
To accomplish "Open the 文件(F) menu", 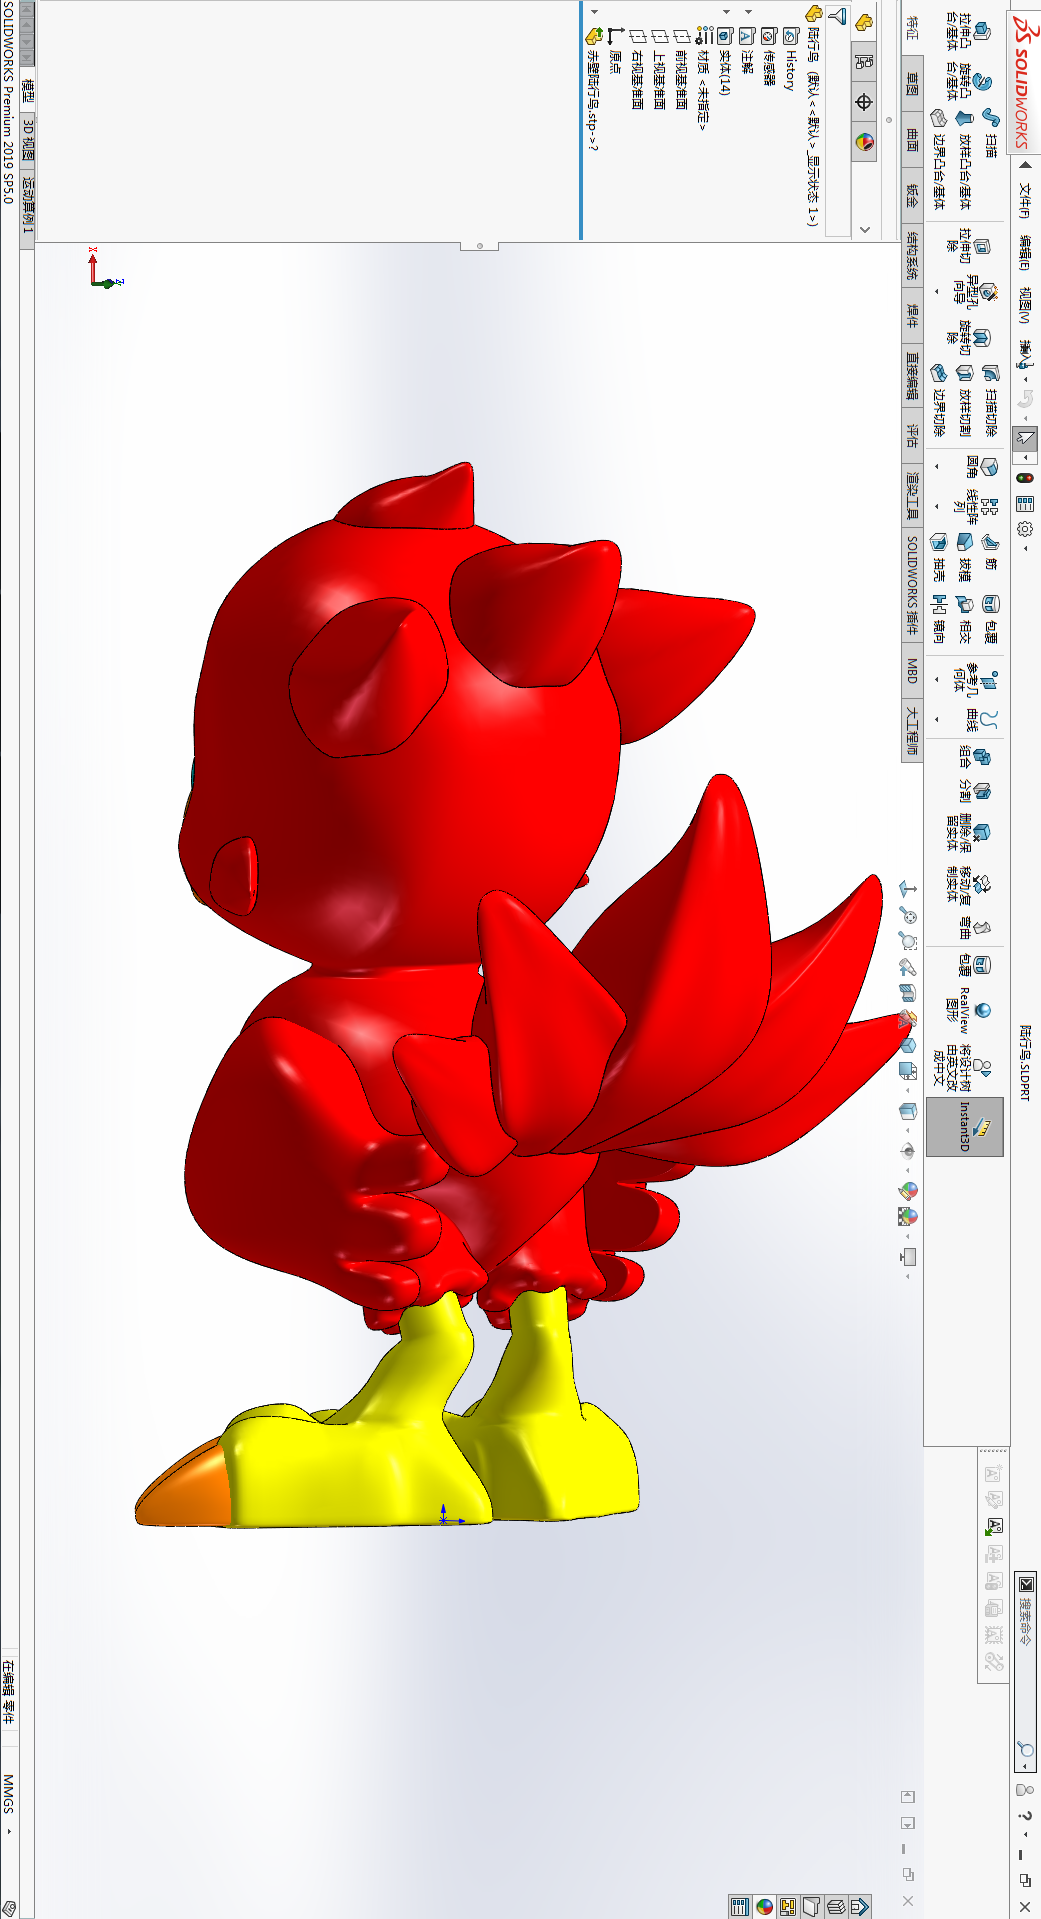I will (1024, 200).
